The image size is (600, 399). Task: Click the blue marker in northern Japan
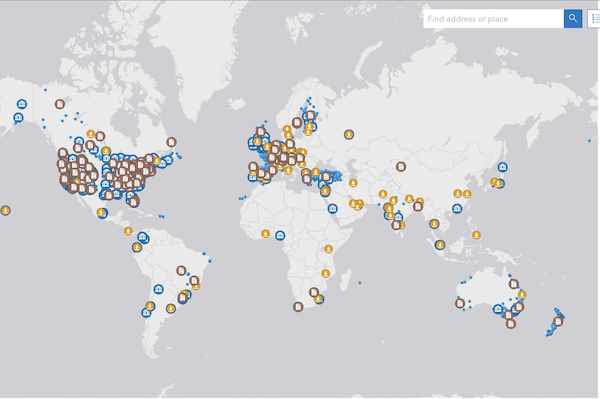coord(502,167)
